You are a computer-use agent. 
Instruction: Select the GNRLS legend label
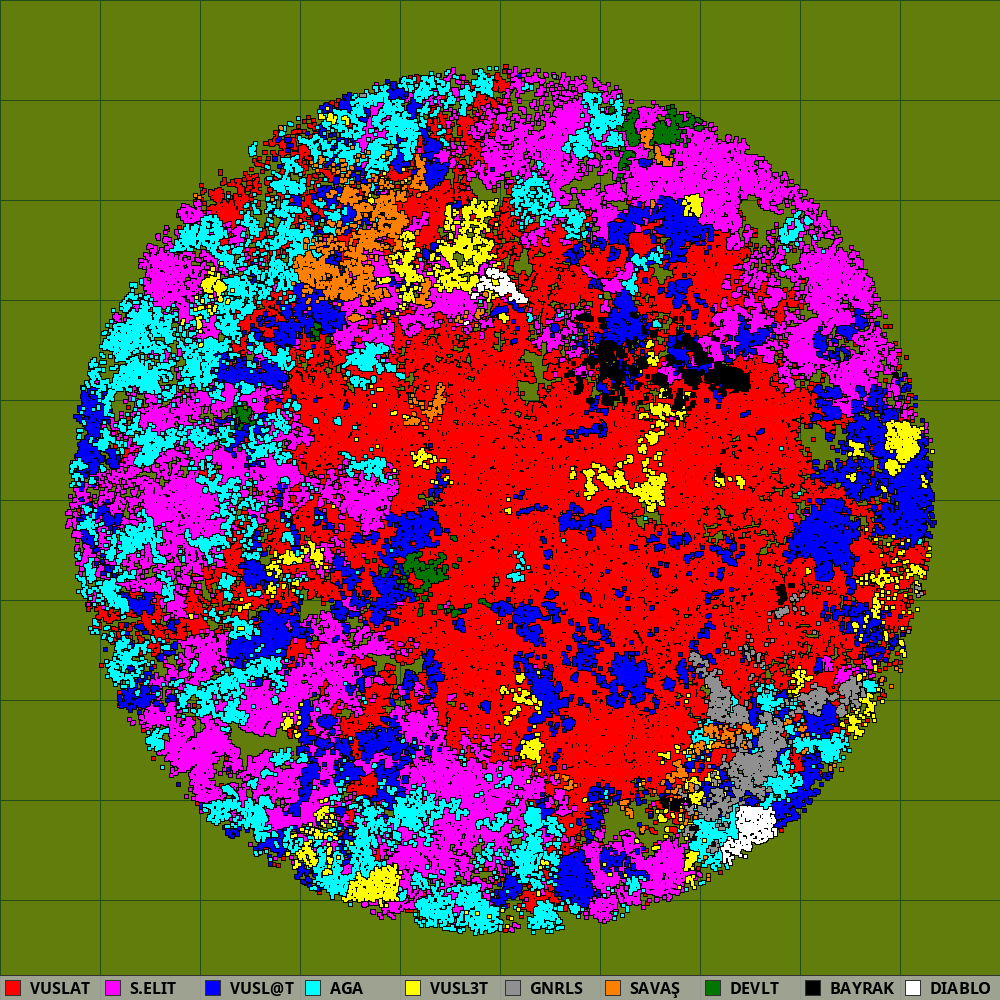click(557, 989)
